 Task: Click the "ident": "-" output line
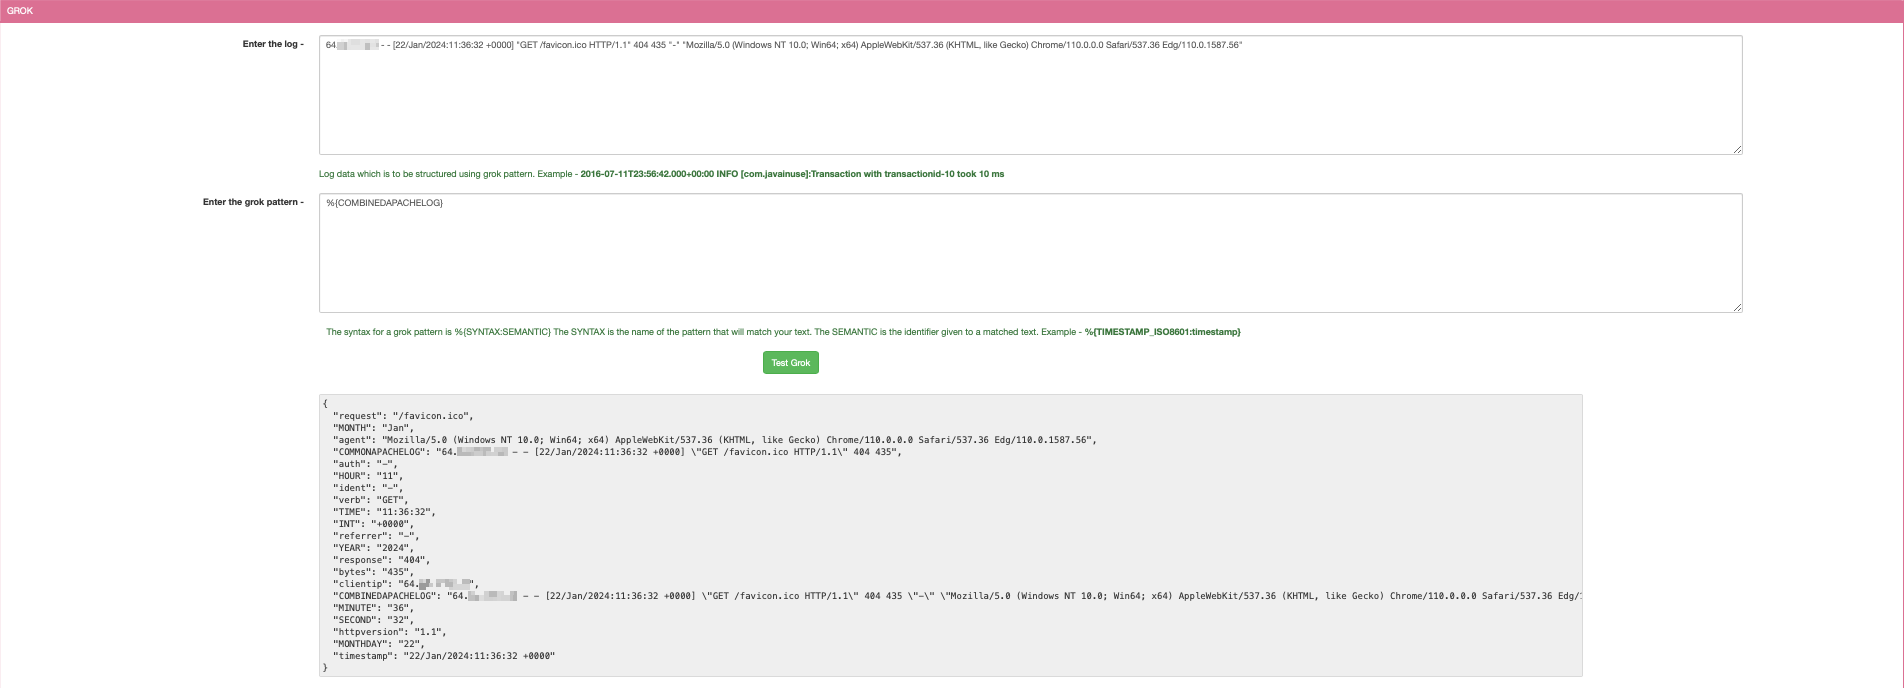pyautogui.click(x=368, y=488)
